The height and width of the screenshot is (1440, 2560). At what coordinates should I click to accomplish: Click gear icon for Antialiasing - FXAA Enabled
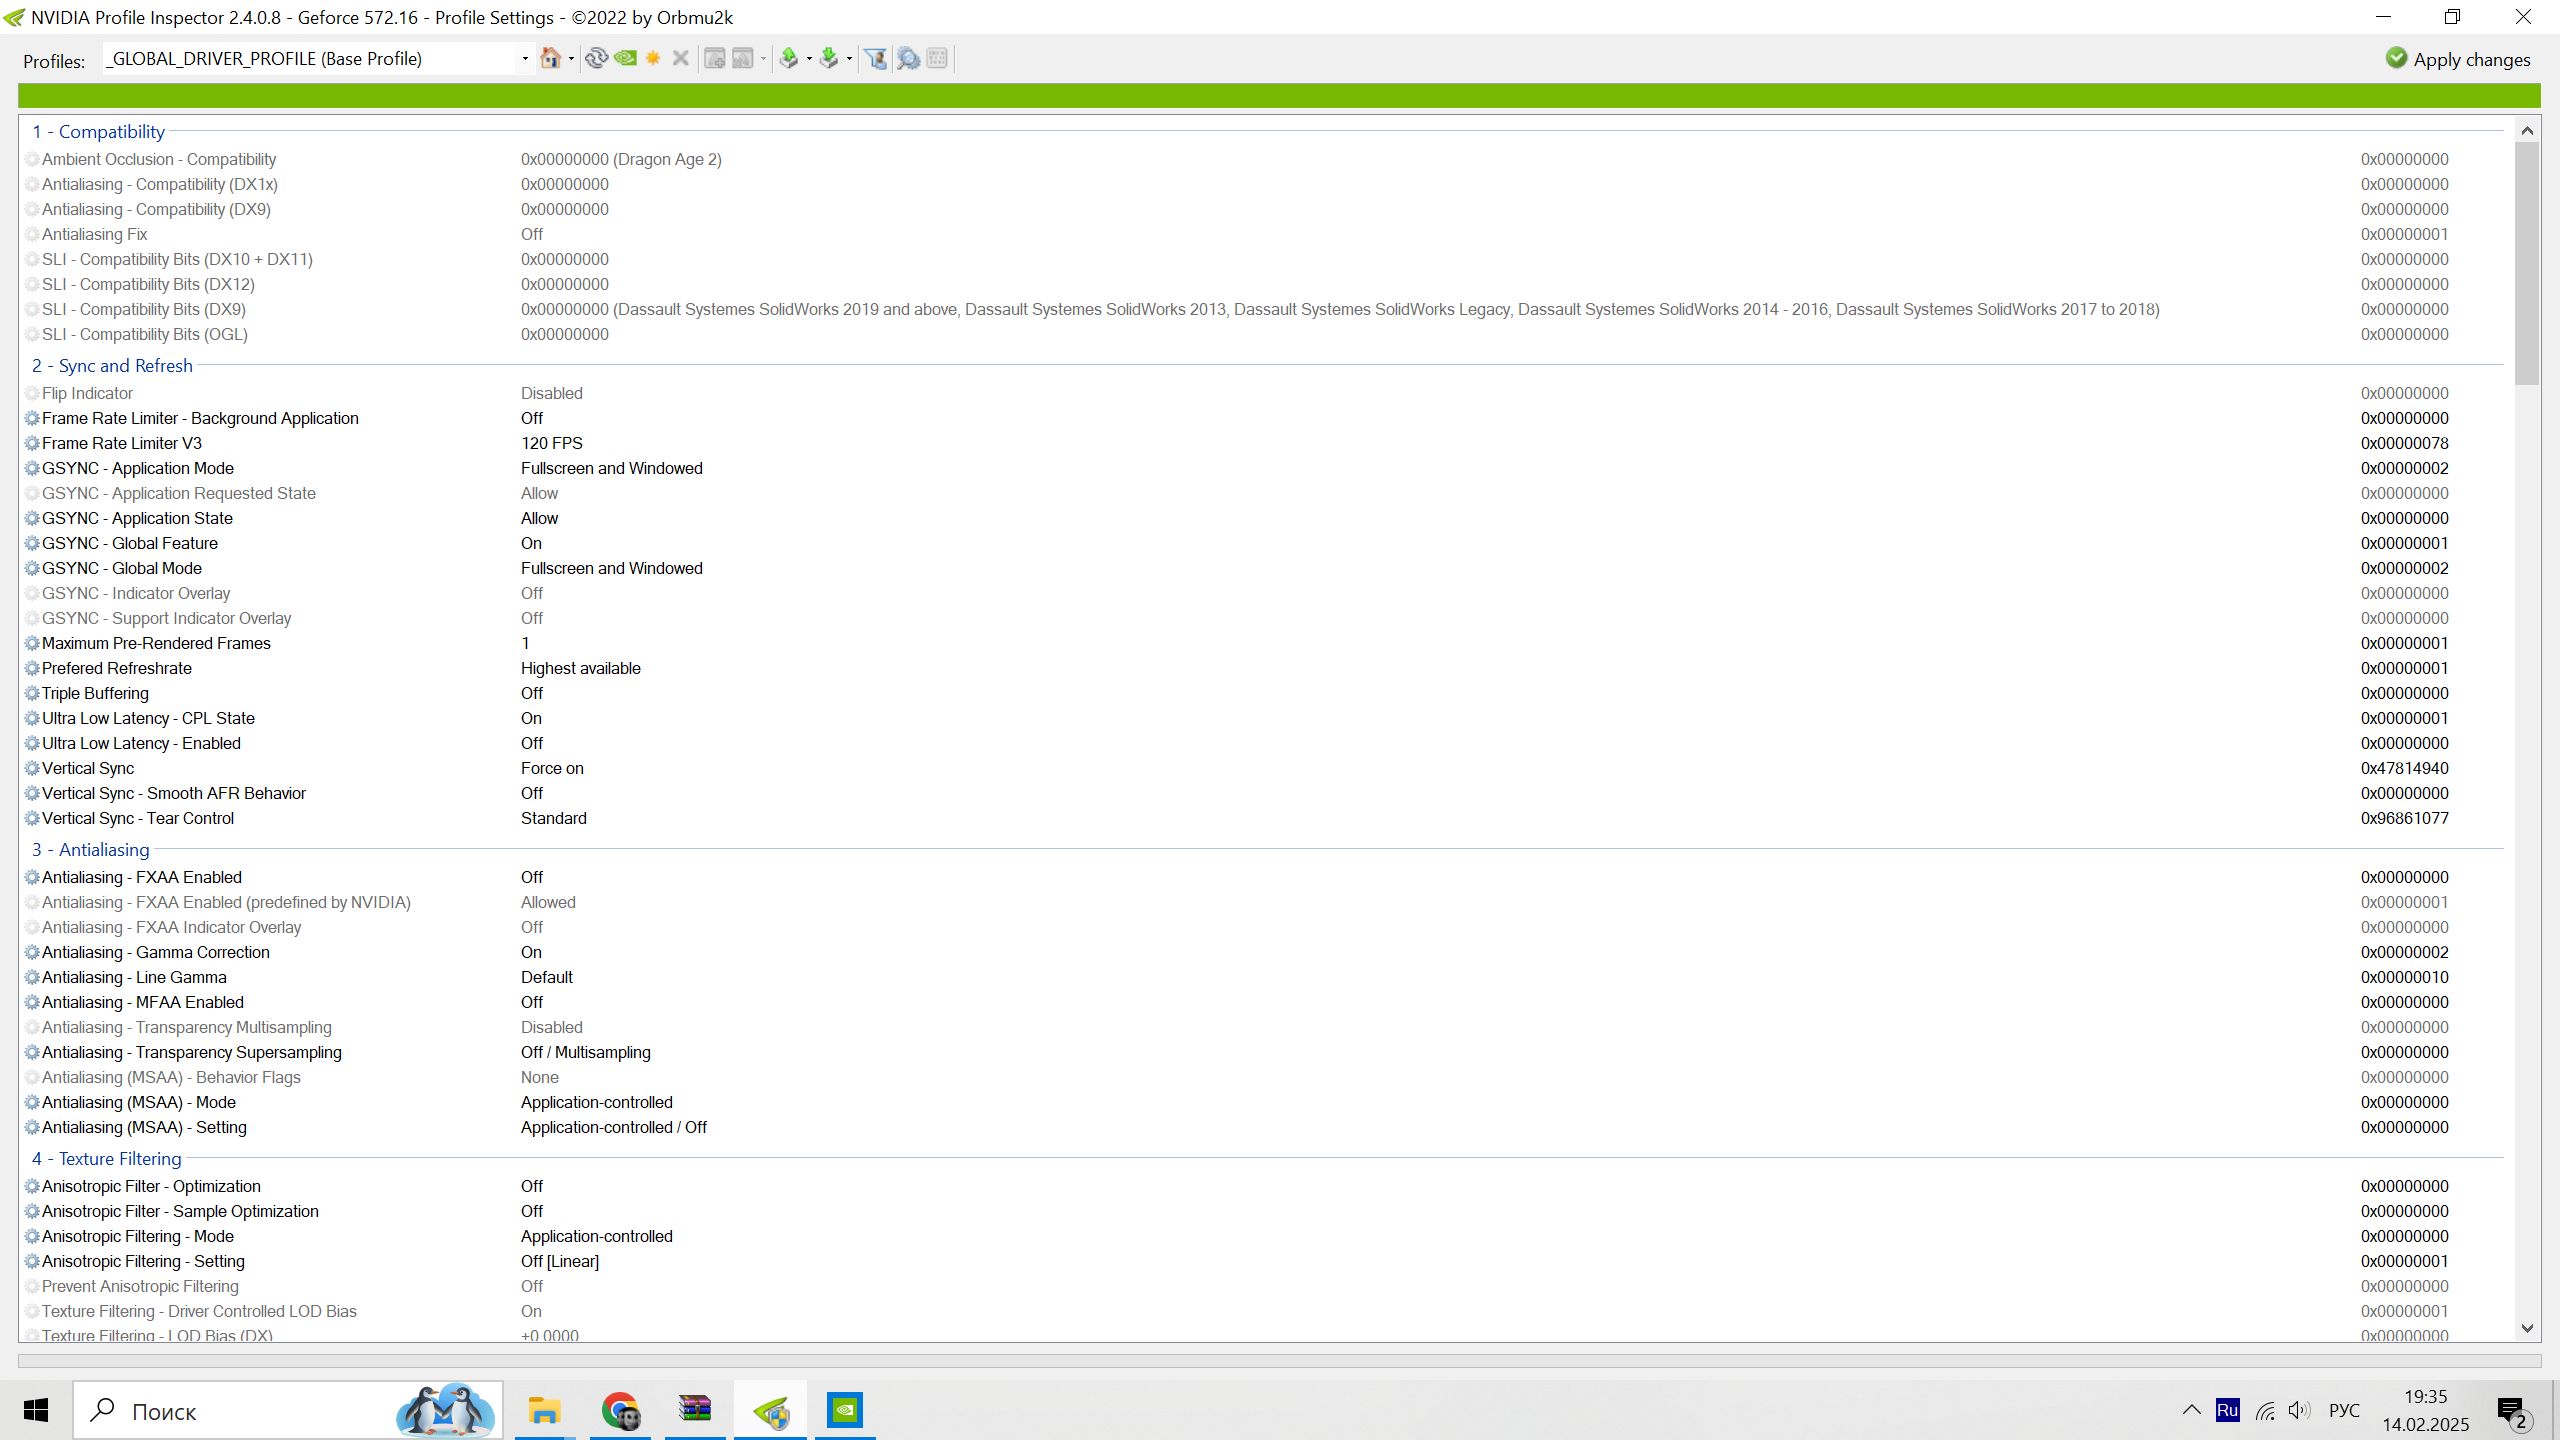pos(32,877)
